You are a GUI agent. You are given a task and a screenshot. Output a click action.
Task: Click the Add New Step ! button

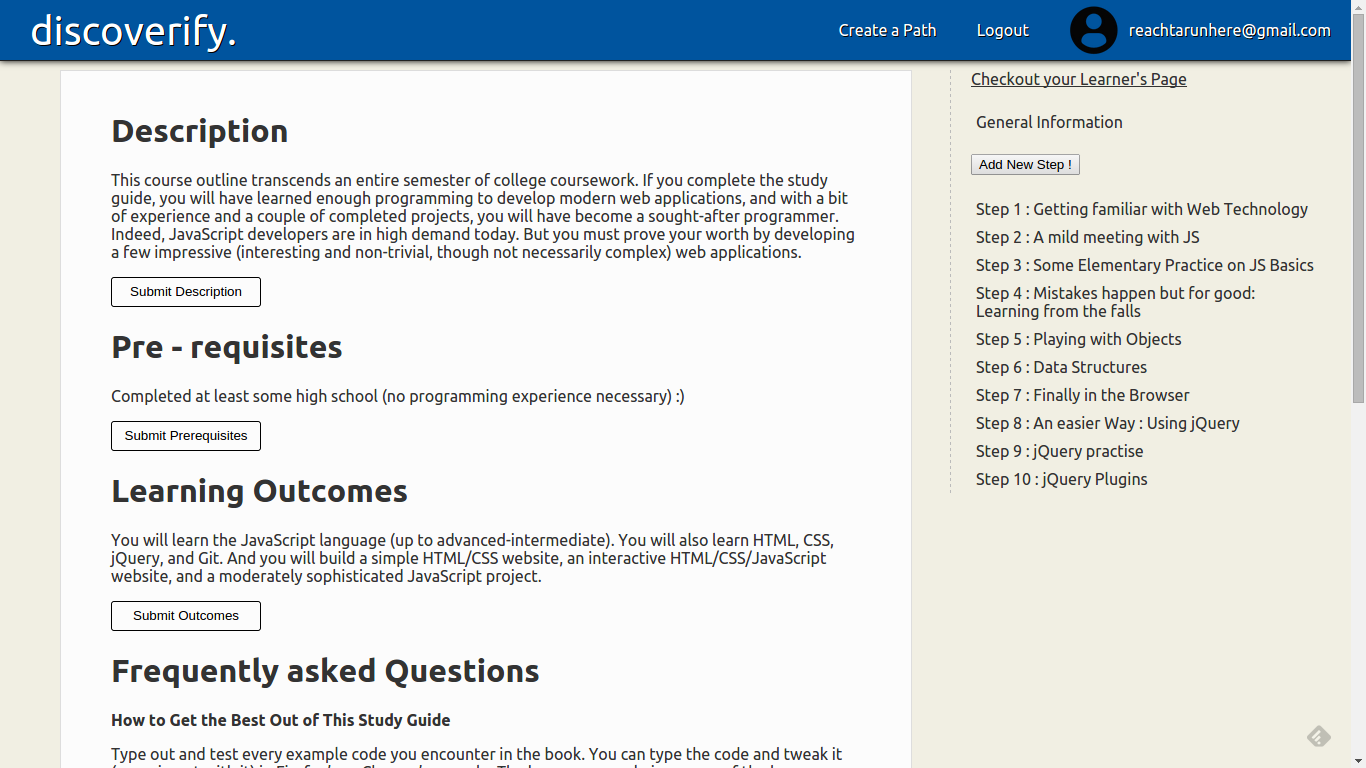(1025, 165)
